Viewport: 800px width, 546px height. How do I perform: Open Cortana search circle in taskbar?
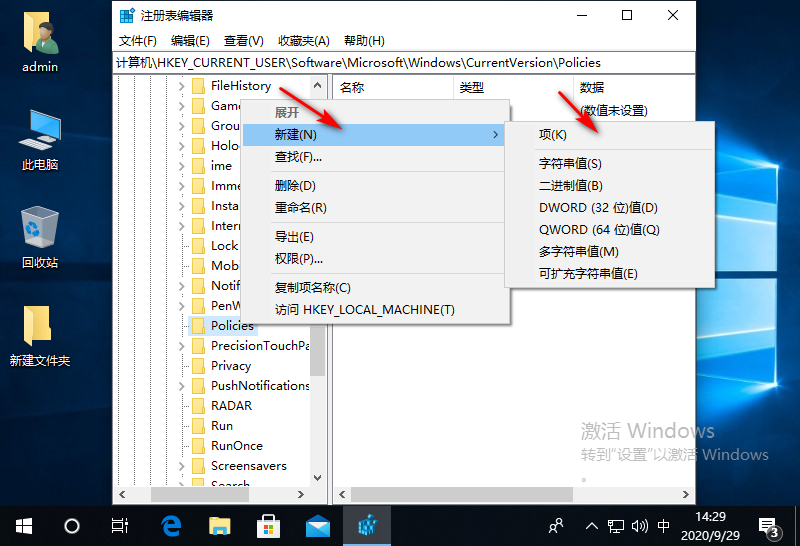click(71, 526)
